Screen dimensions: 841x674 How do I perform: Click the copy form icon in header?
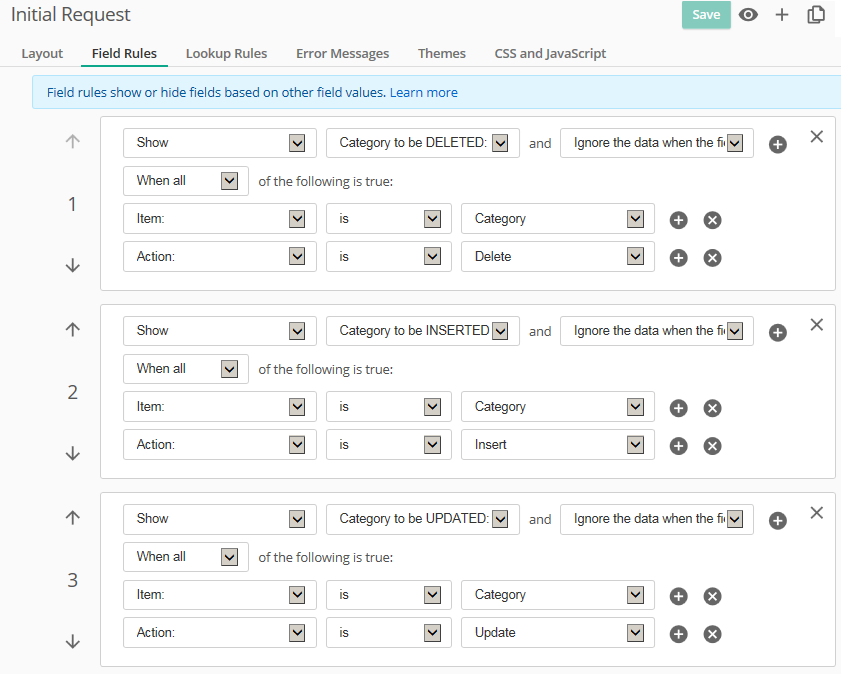(x=816, y=15)
